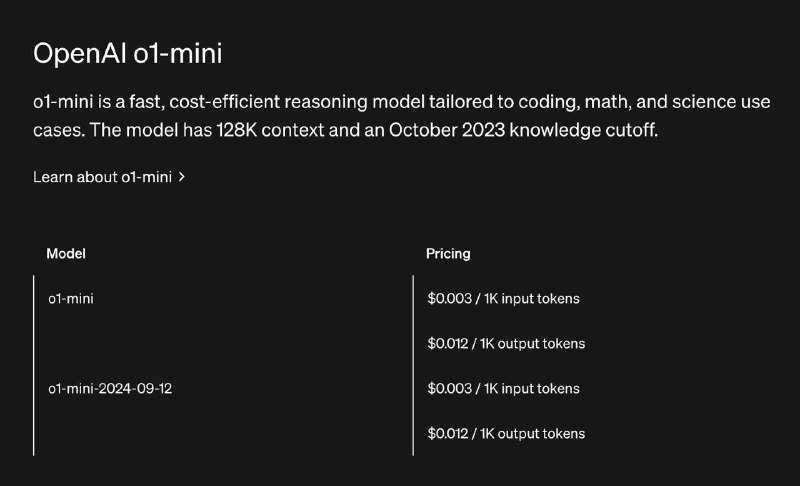
Task: Click o1-mini's $0.003 input tokens price
Action: [504, 298]
